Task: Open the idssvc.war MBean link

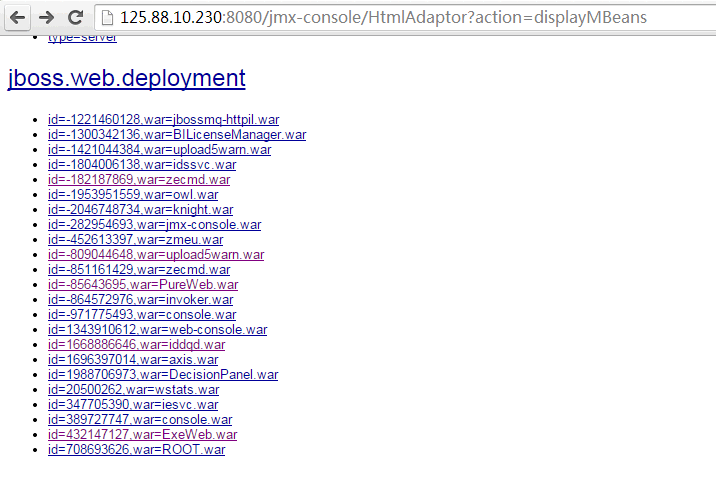Action: click(x=142, y=165)
